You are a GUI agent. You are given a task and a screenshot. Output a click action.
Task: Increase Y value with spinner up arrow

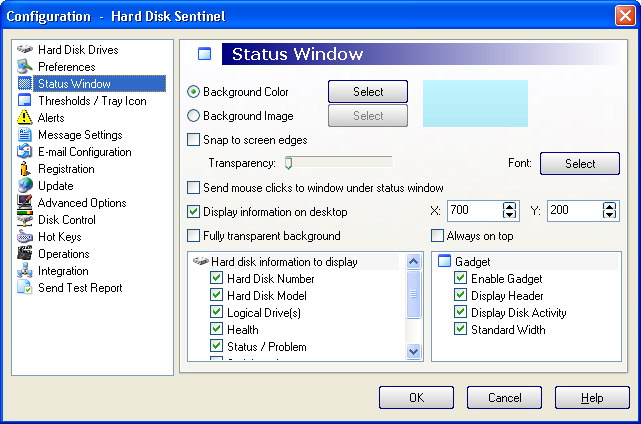(610, 206)
